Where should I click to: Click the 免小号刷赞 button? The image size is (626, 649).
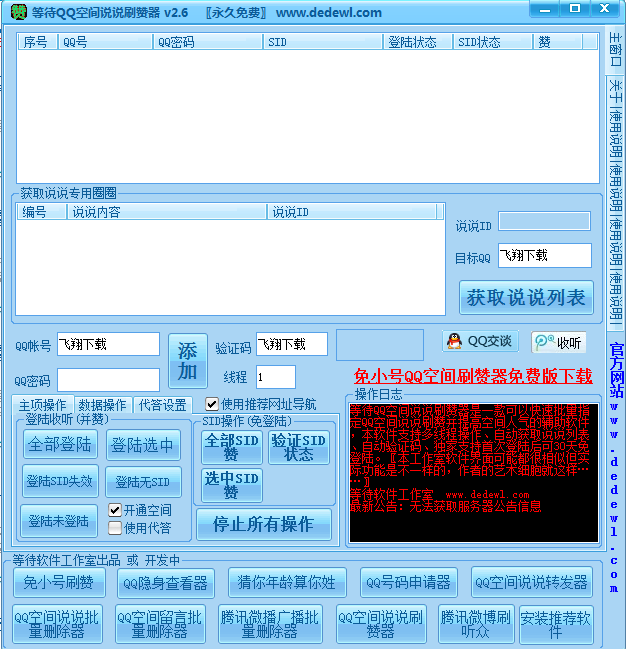pos(59,582)
